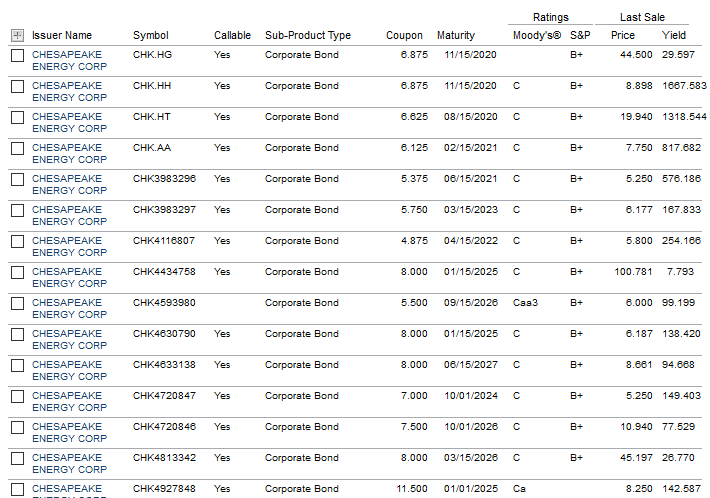Check the box on the CHK4927848 row
This screenshot has height=498, width=710.
pos(17,489)
